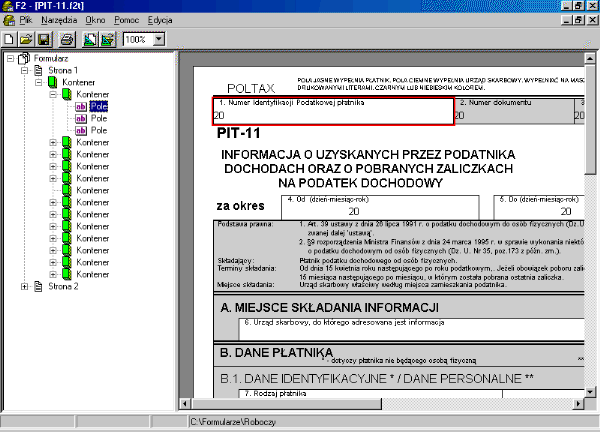Save the form with the floppy disk icon
Image resolution: width=600 pixels, height=432 pixels.
coord(44,39)
